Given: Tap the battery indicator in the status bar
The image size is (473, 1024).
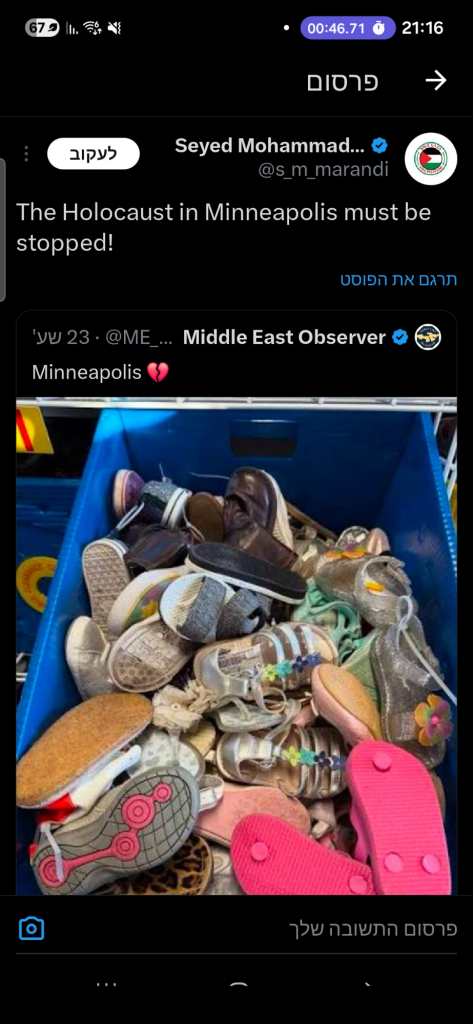Looking at the screenshot, I should coord(42,28).
